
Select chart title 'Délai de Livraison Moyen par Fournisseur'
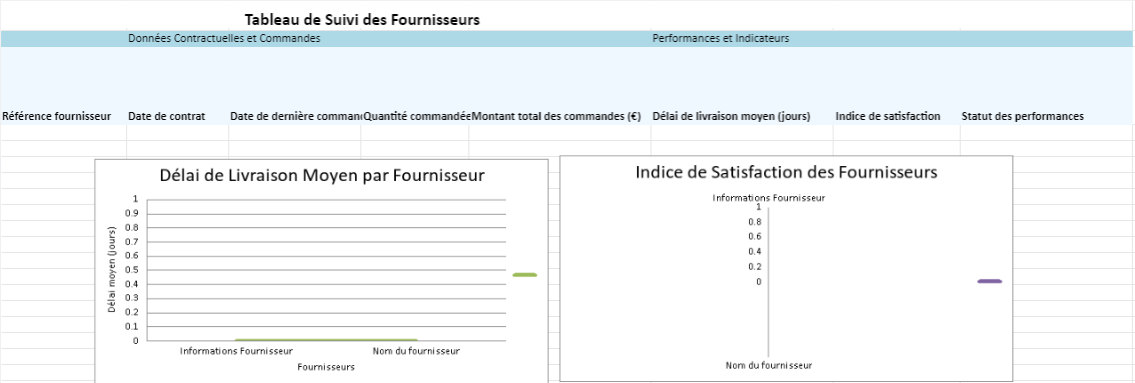tap(322, 176)
